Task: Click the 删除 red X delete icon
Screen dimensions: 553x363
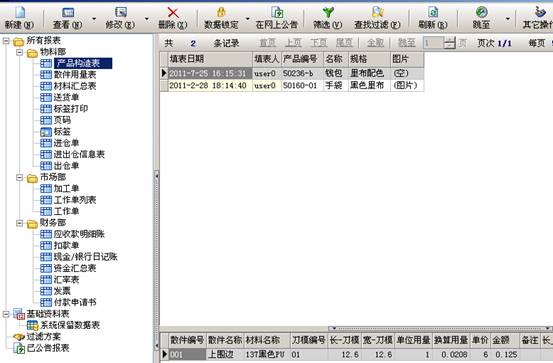Action: (173, 13)
